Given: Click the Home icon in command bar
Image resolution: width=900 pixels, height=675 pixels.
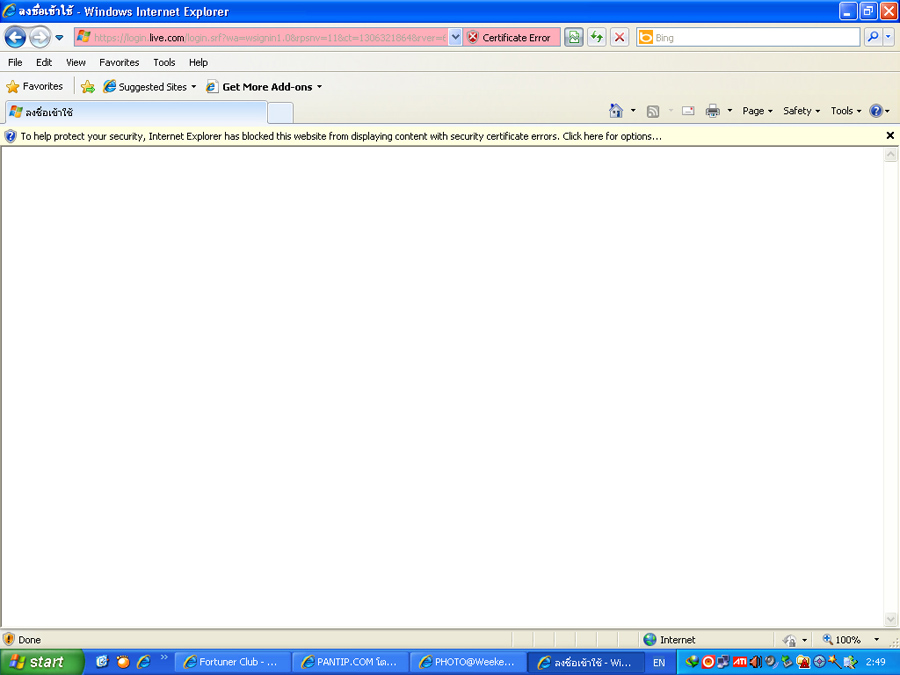Looking at the screenshot, I should (616, 111).
